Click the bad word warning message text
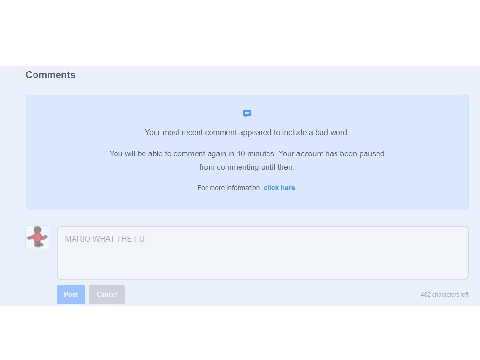This screenshot has width=480, height=360. pos(246,132)
